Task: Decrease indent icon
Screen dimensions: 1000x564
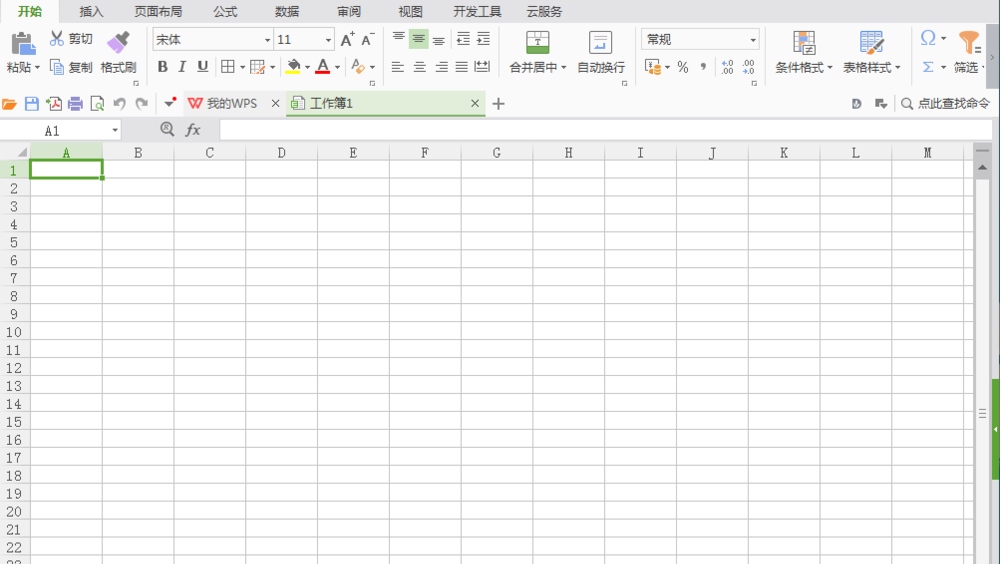Action: pos(463,39)
